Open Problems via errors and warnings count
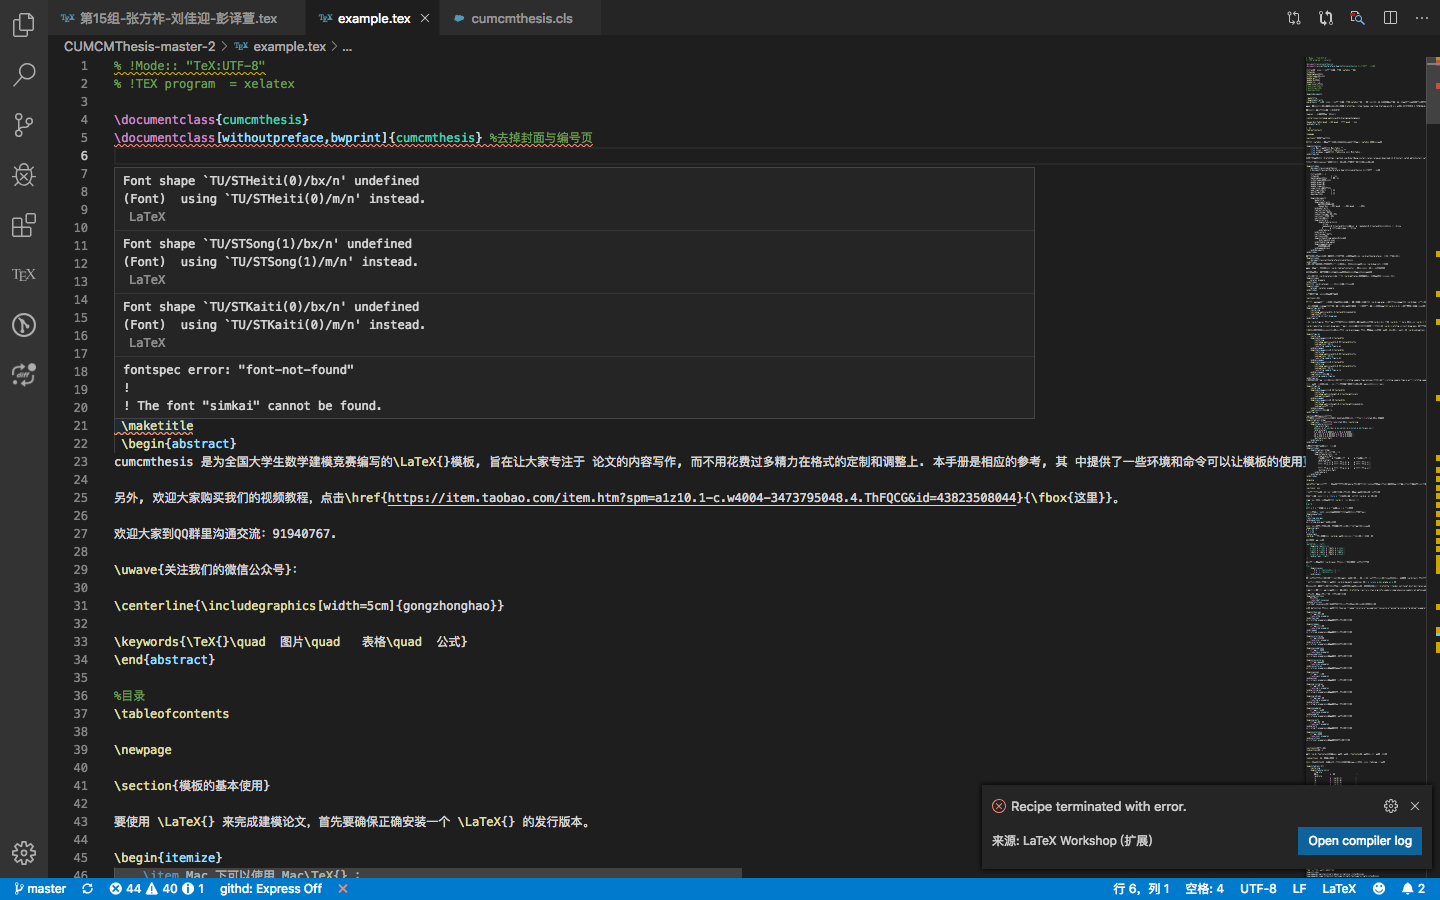 pos(156,889)
